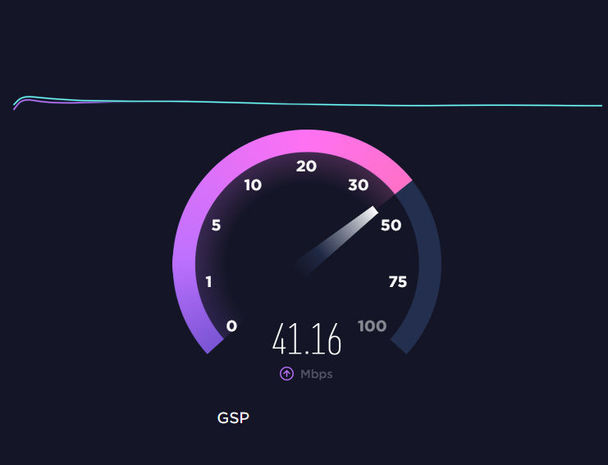
Task: Select the 5 mark on the gauge
Action: click(x=216, y=225)
